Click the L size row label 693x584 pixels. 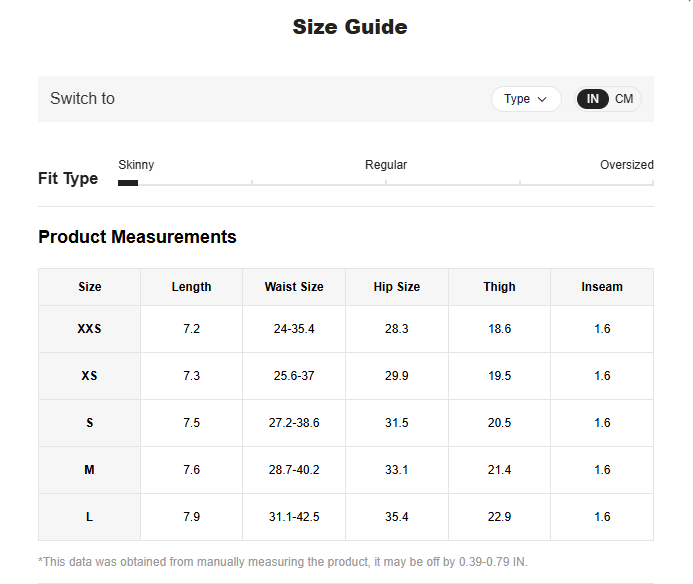[x=90, y=517]
